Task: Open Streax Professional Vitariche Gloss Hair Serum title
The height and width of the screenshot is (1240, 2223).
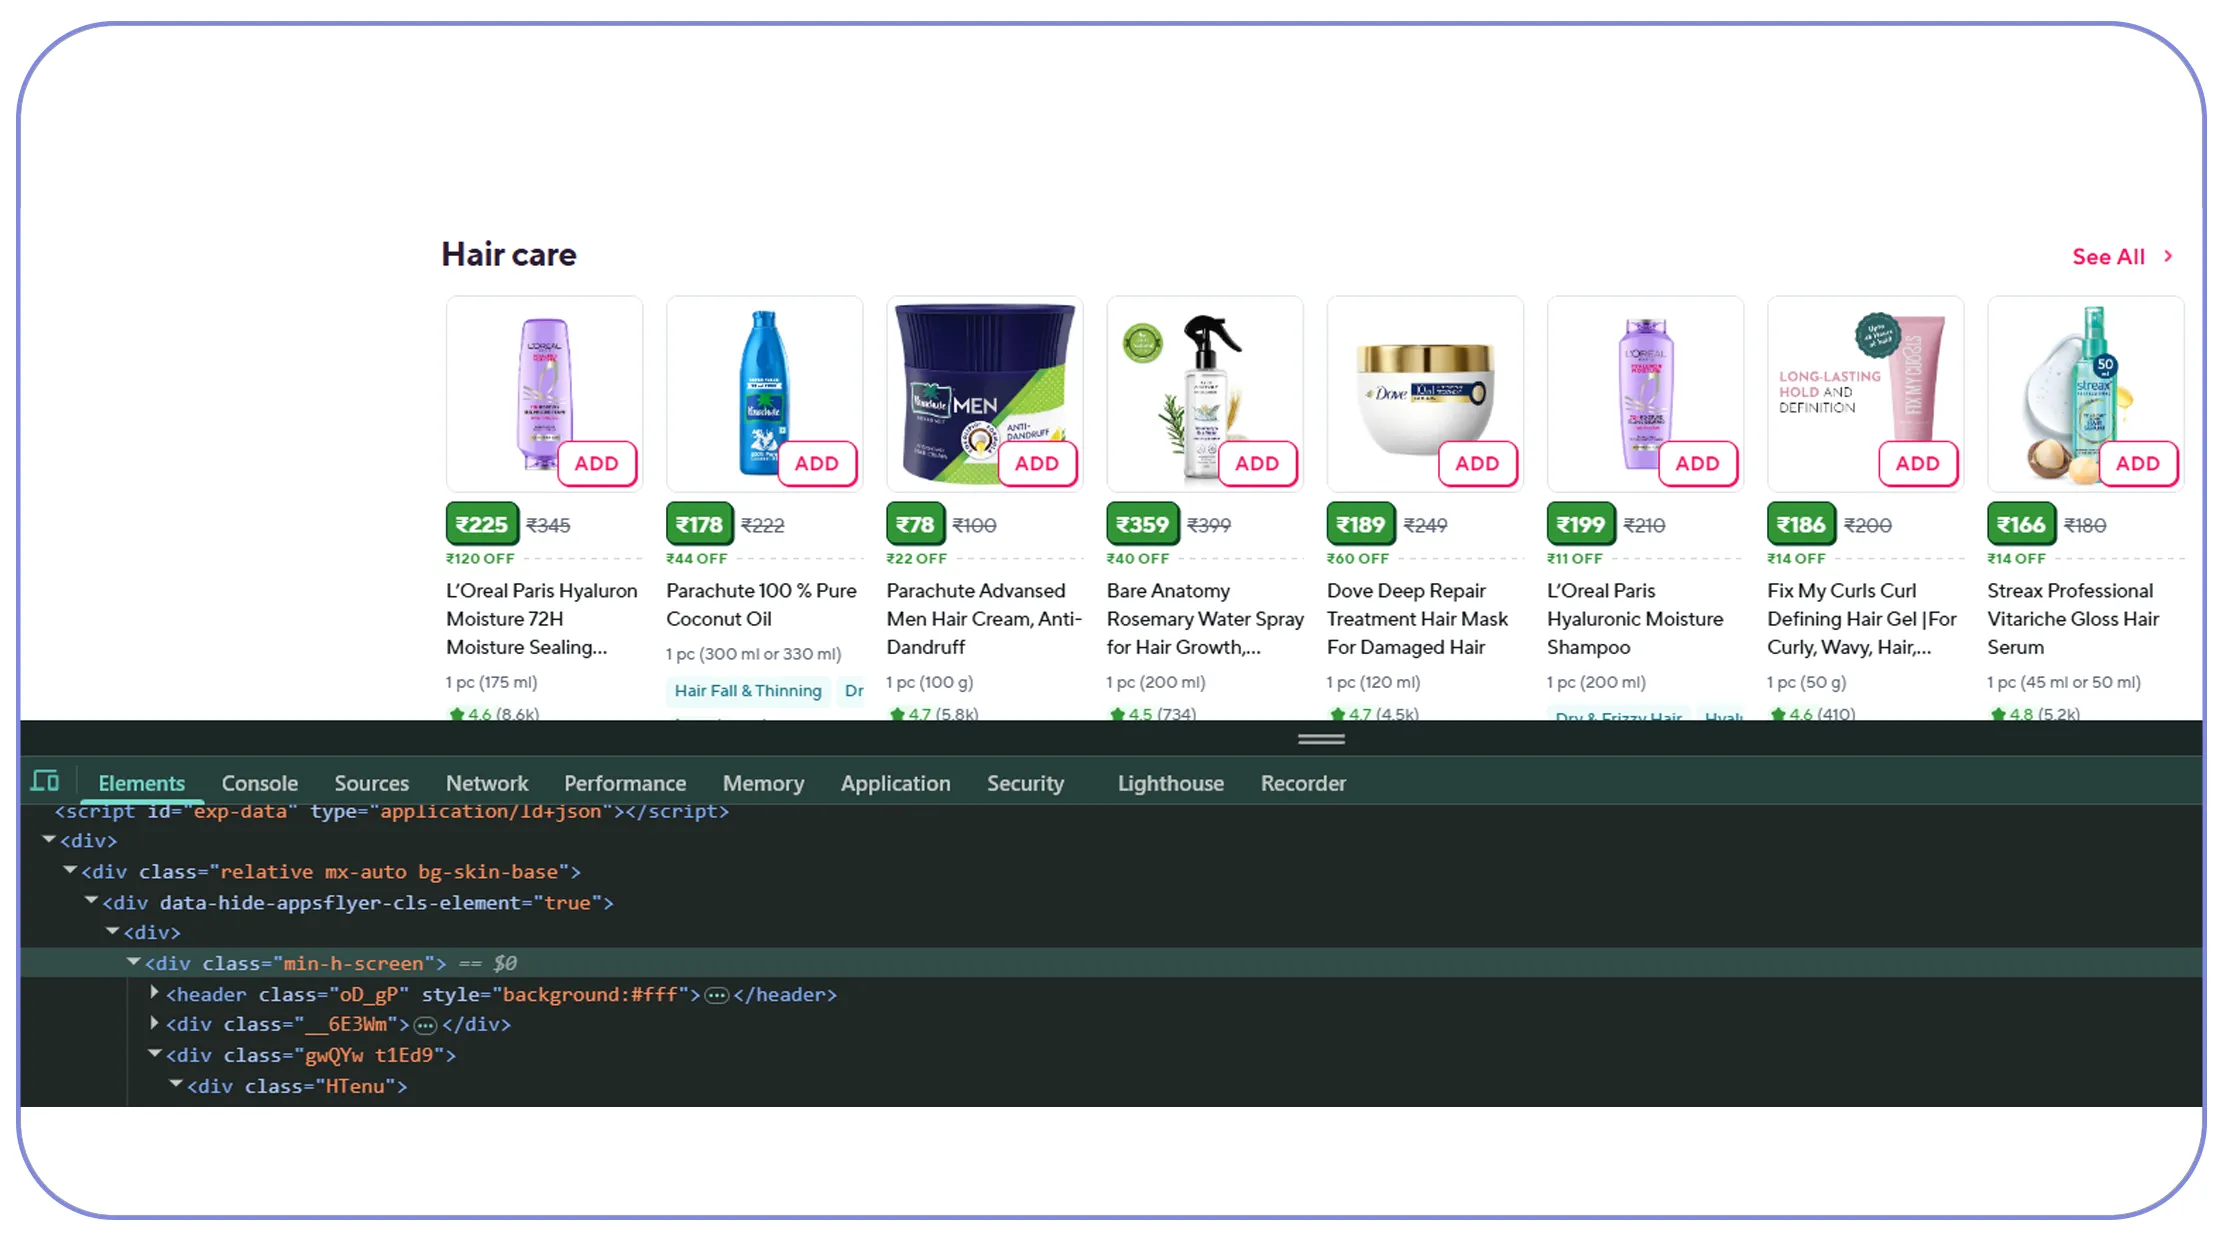Action: 2073,619
